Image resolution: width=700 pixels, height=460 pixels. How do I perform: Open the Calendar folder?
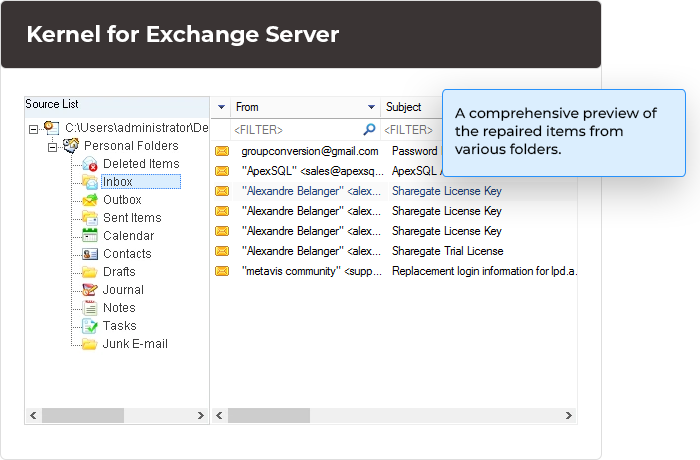129,235
